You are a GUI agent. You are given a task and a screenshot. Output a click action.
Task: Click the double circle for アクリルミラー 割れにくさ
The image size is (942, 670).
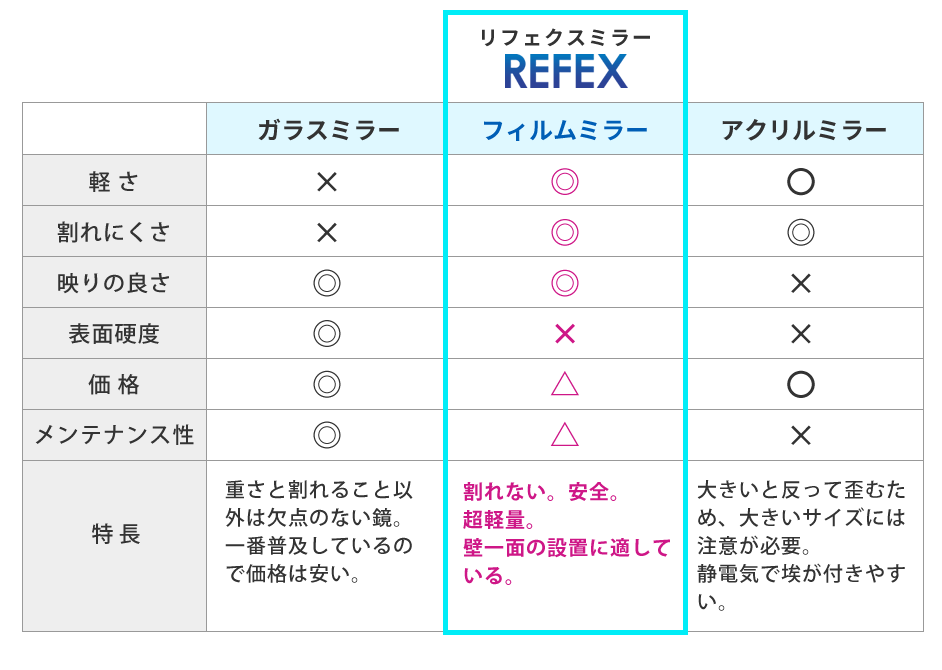point(800,233)
